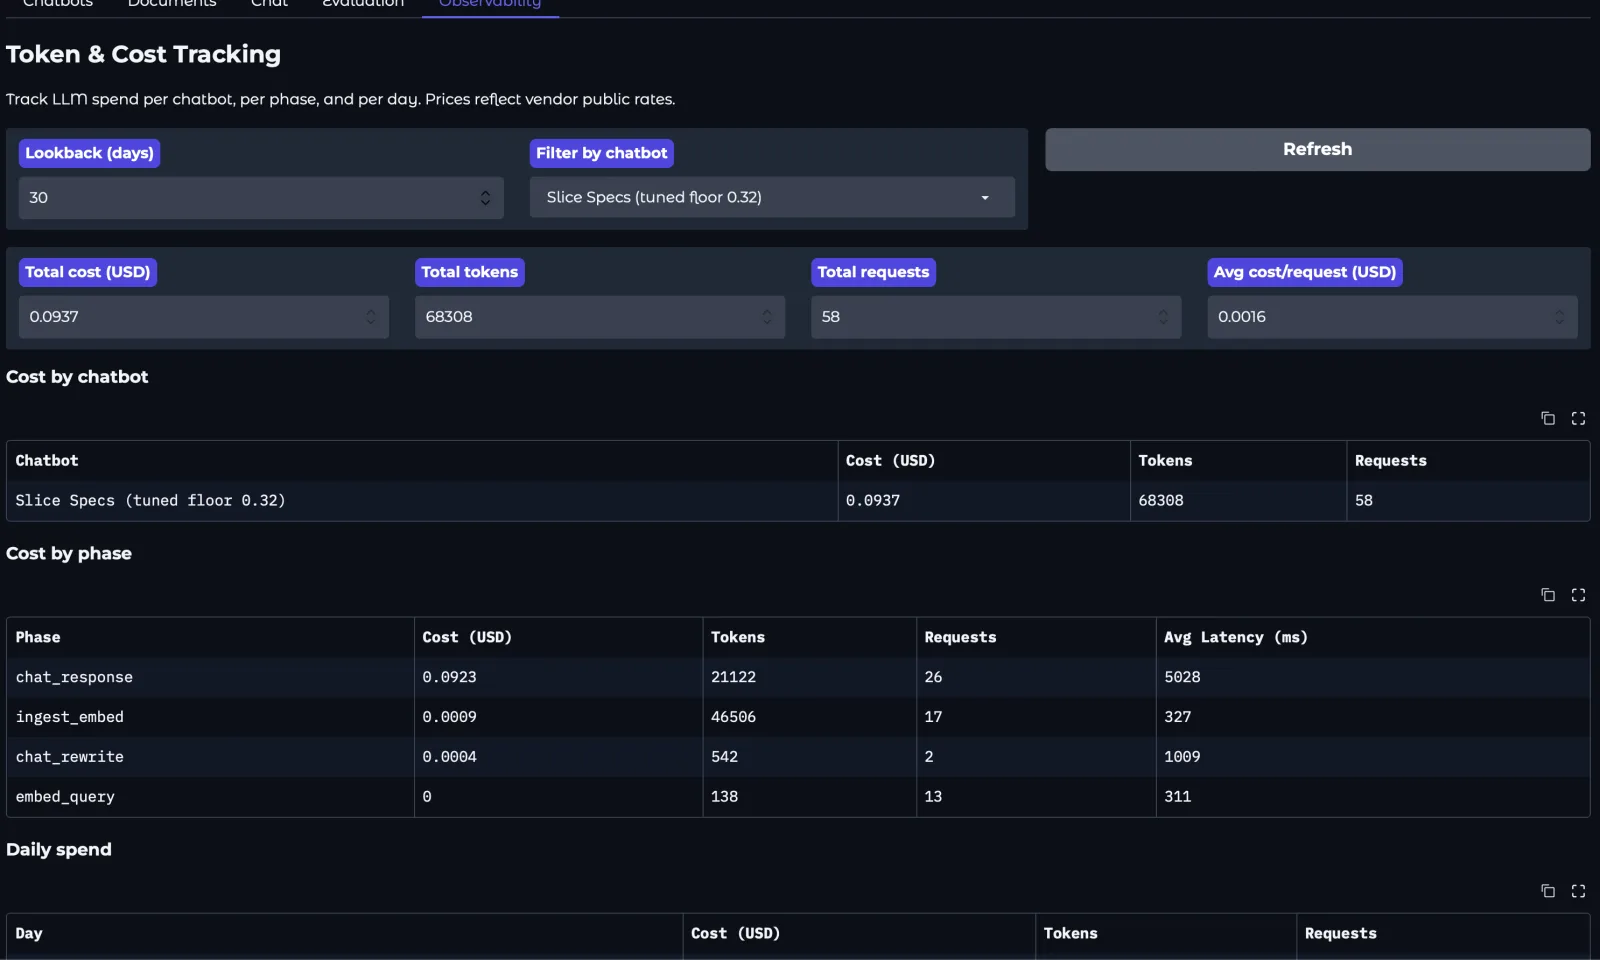Select the Slice Specs (tuned floor 0.32) row cell
This screenshot has height=960, width=1600.
pyautogui.click(x=422, y=501)
